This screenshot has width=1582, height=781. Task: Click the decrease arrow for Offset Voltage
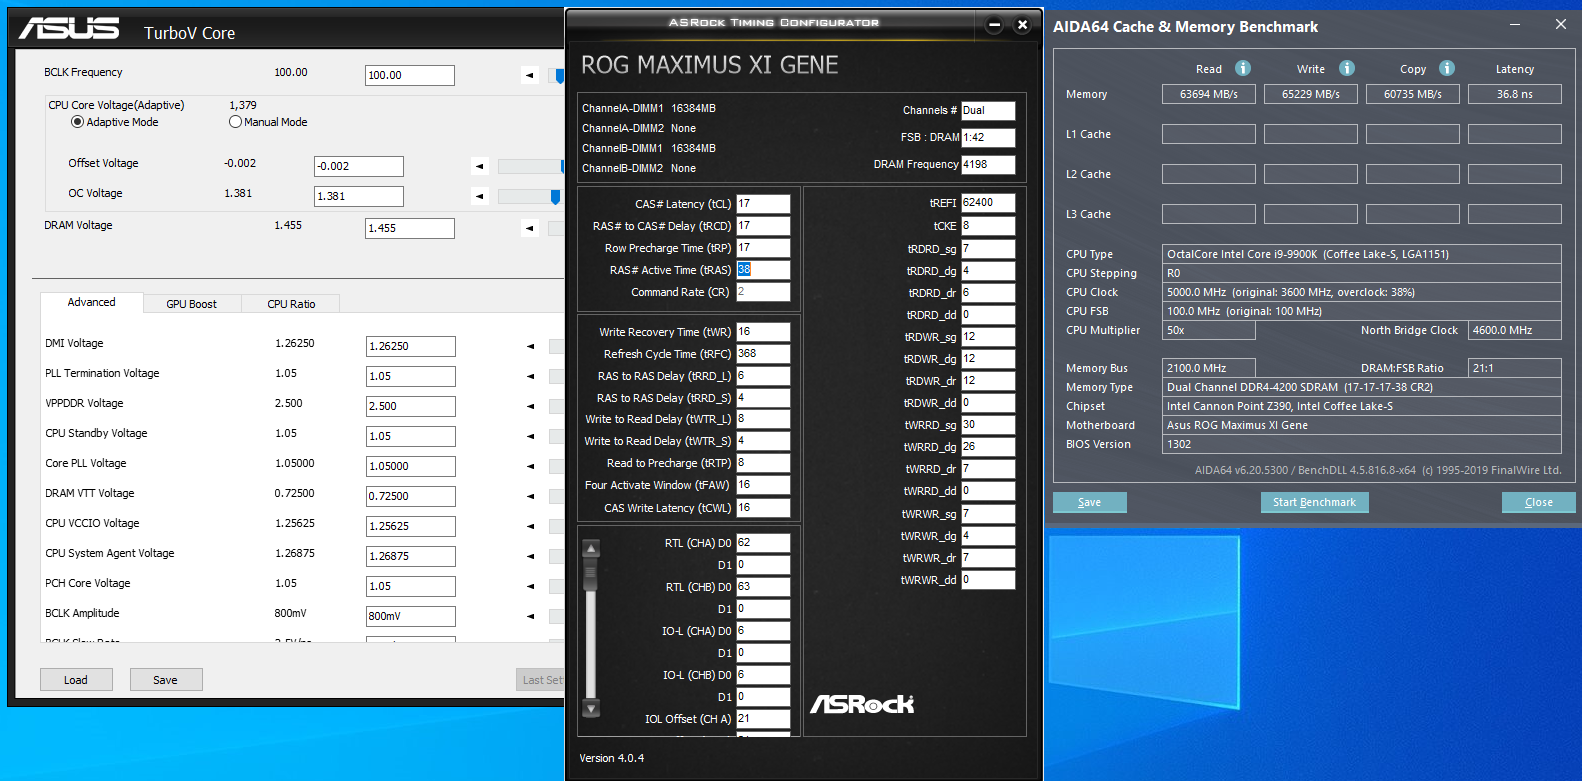(480, 166)
